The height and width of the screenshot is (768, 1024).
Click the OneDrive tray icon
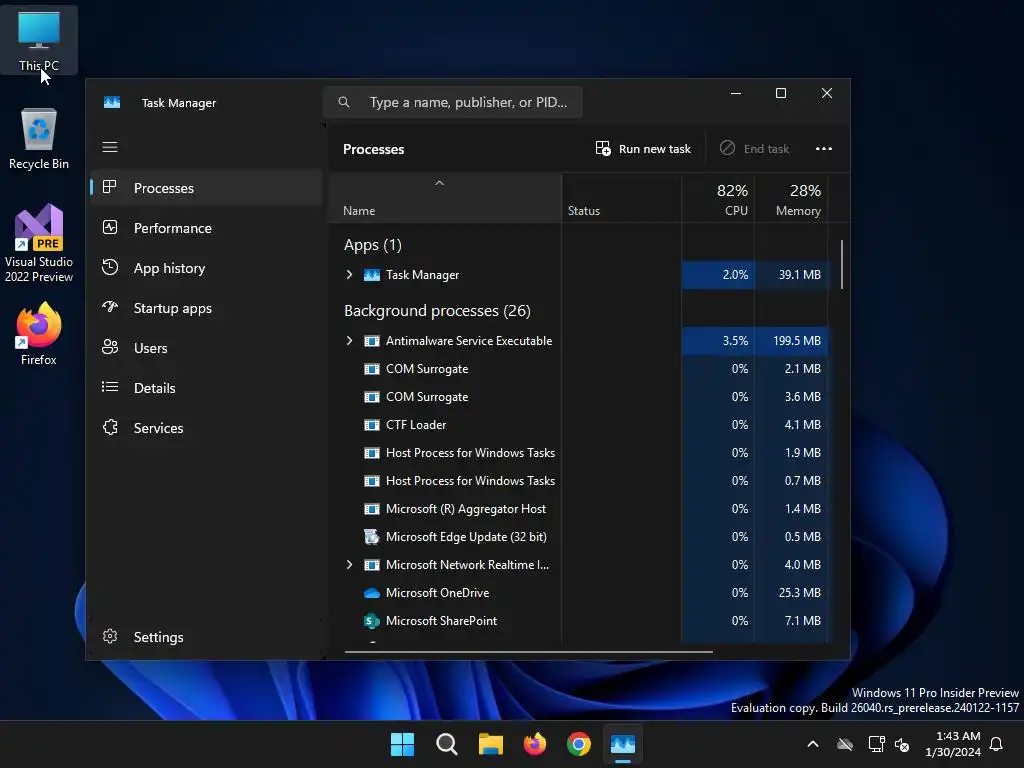pos(845,744)
